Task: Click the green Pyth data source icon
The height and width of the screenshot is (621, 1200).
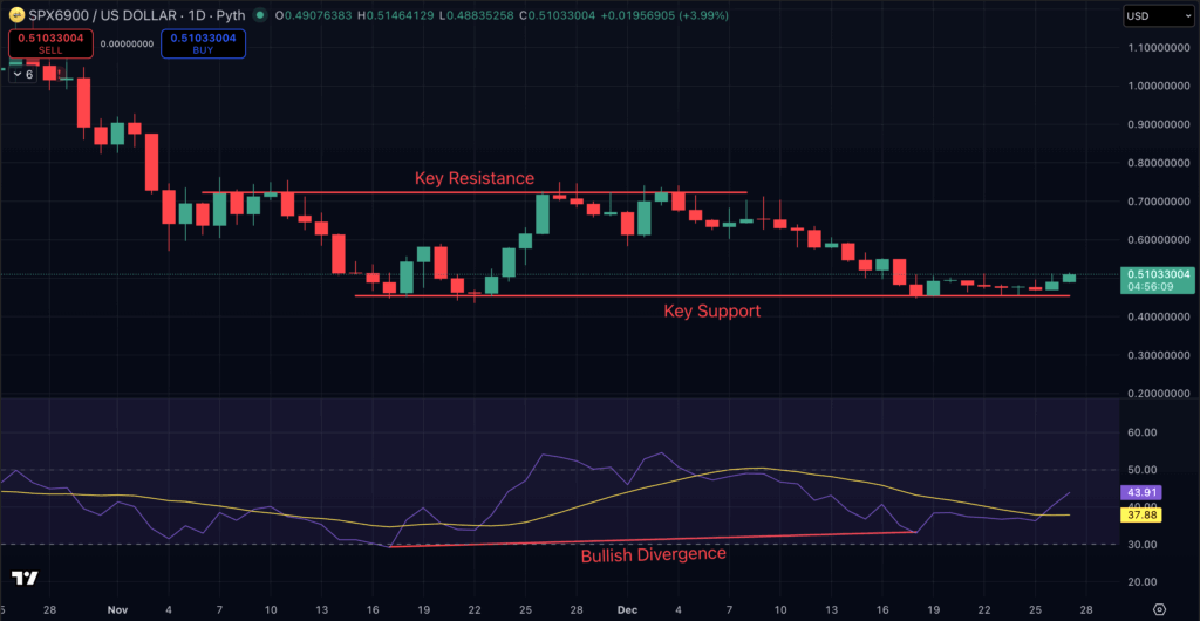Action: tap(259, 16)
